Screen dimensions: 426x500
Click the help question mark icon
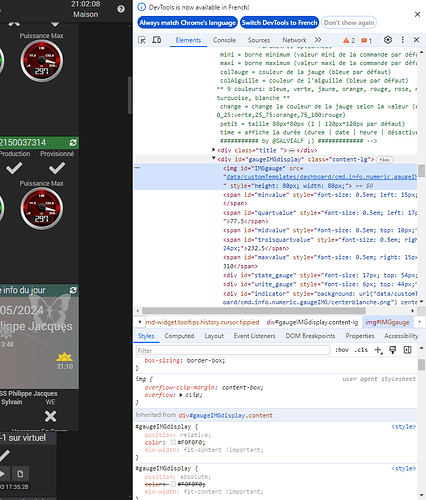tap(121, 9)
